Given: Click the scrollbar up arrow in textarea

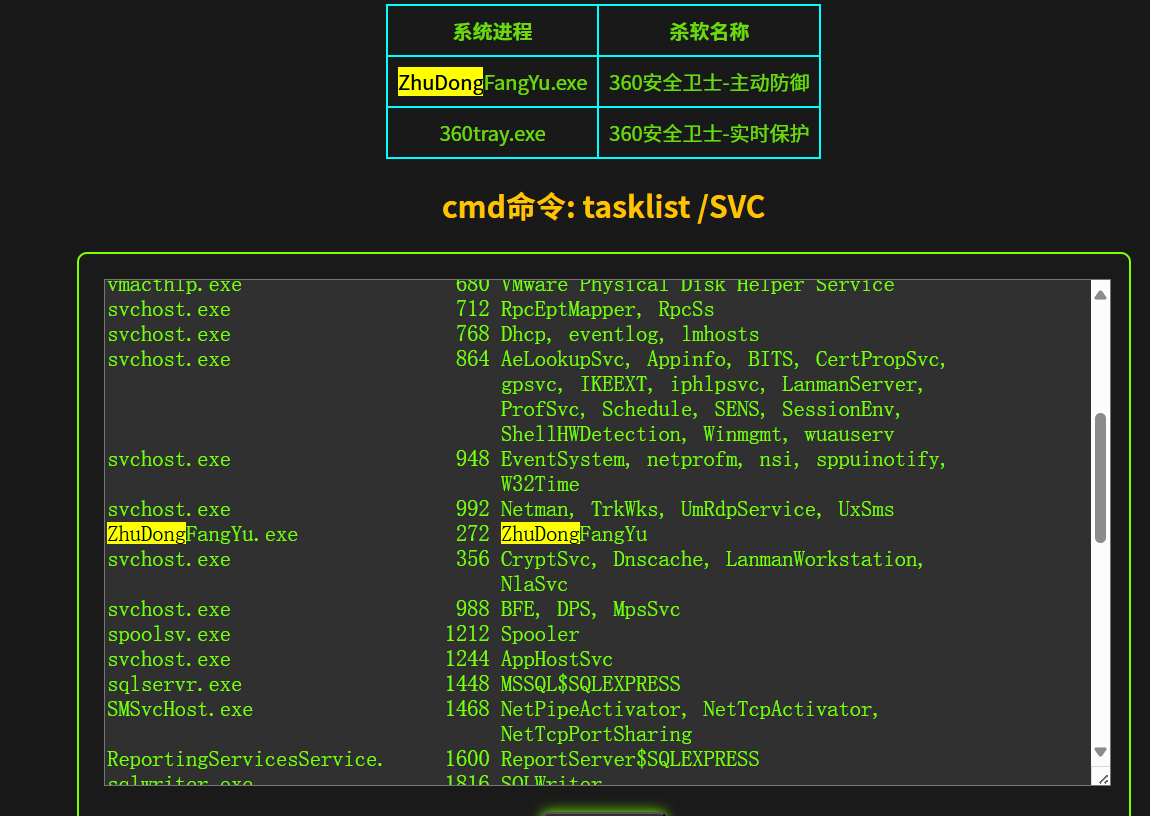Looking at the screenshot, I should 1100,295.
